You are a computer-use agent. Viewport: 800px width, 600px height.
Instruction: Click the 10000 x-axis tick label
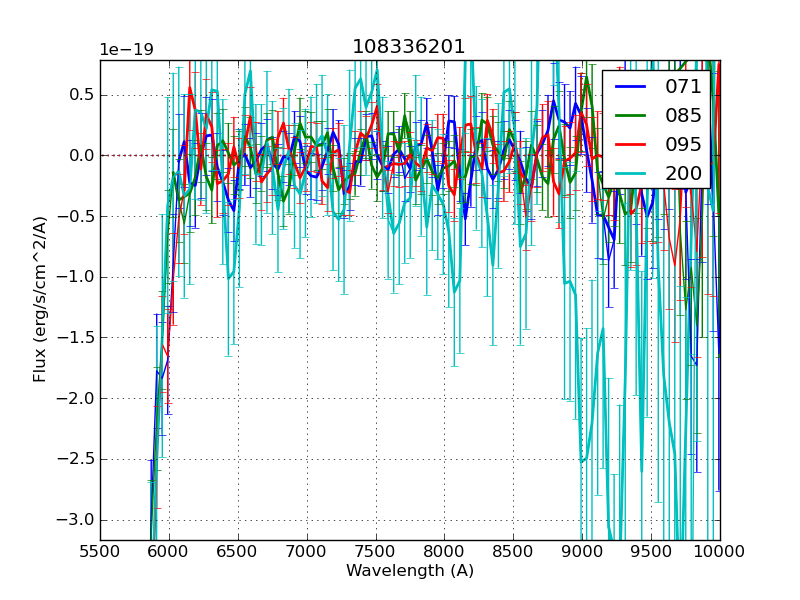coord(720,551)
